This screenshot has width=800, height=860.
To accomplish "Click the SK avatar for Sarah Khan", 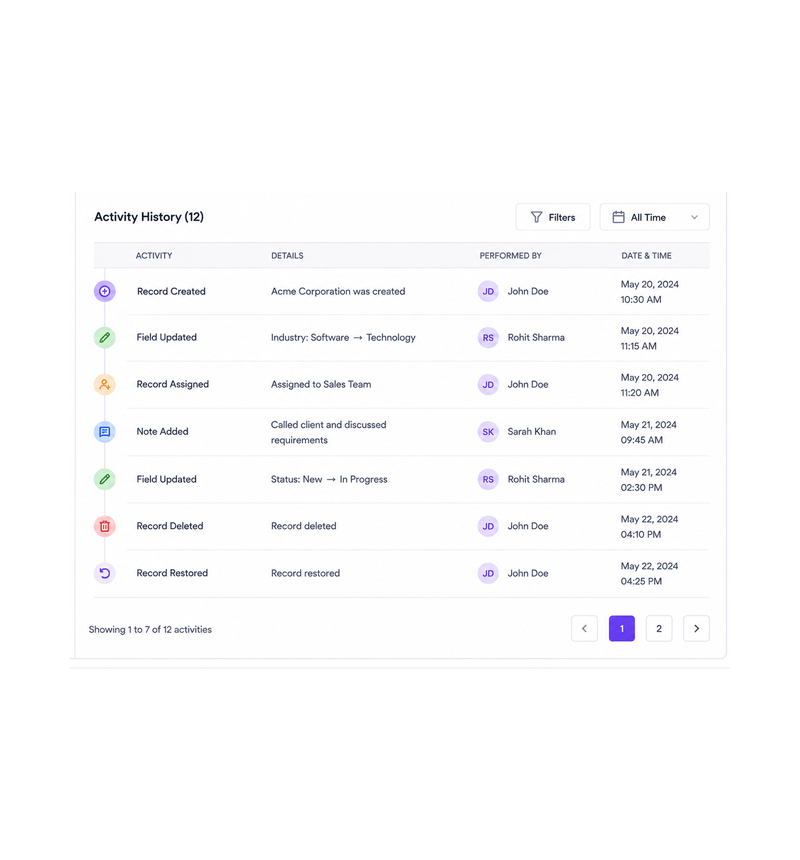I will [x=488, y=432].
